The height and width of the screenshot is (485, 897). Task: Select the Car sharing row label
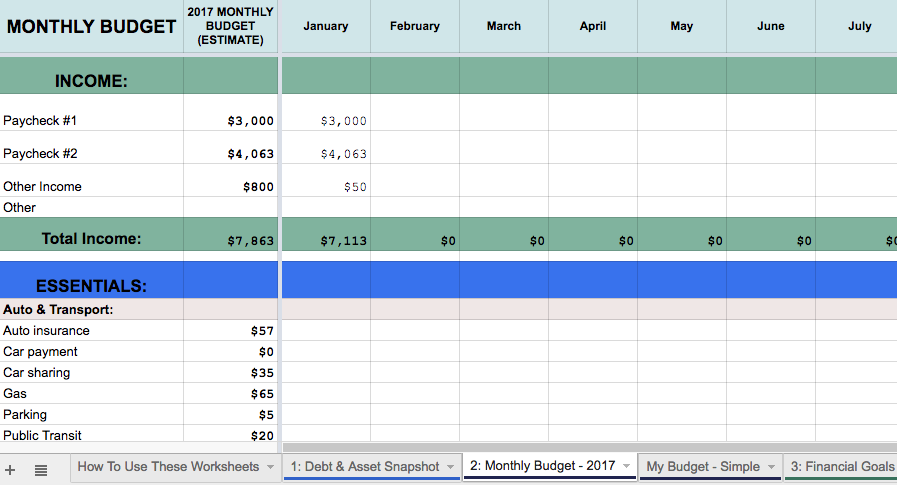37,373
